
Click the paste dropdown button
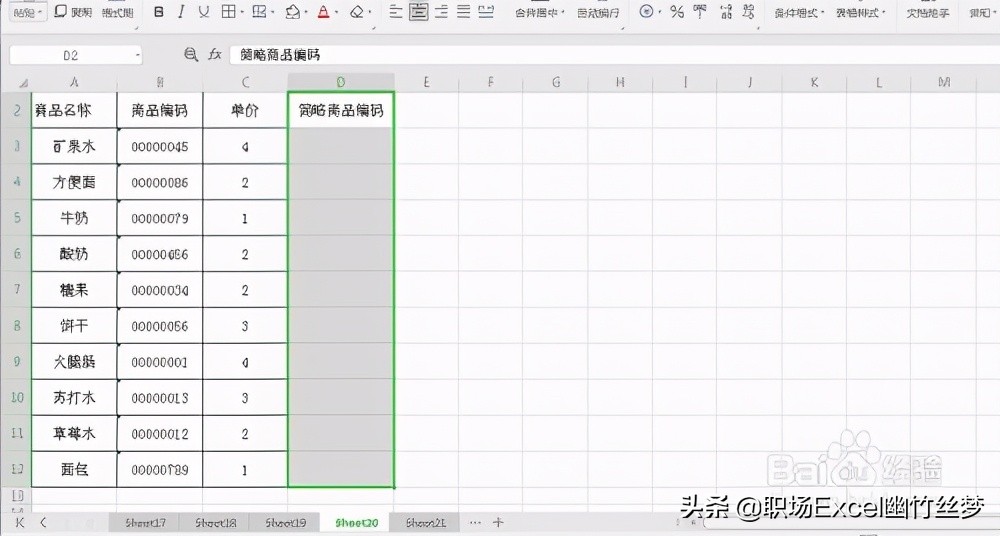[29, 12]
